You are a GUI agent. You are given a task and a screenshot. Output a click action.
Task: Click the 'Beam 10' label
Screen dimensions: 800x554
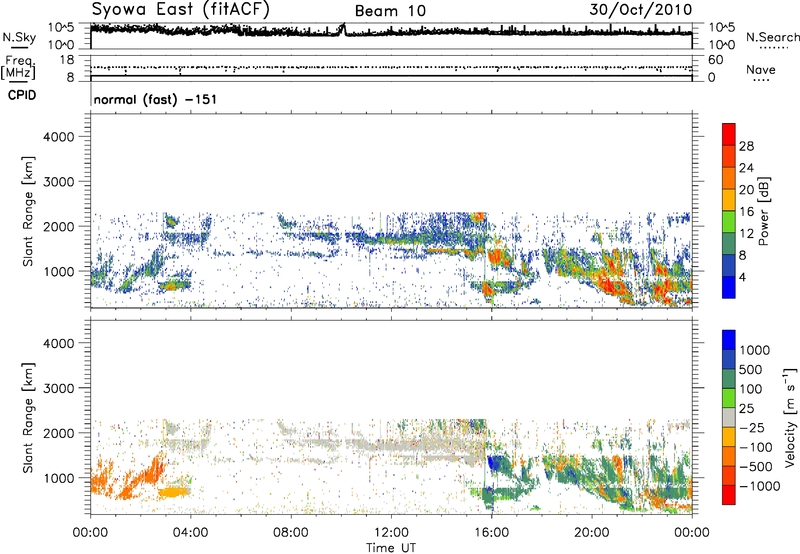(390, 11)
